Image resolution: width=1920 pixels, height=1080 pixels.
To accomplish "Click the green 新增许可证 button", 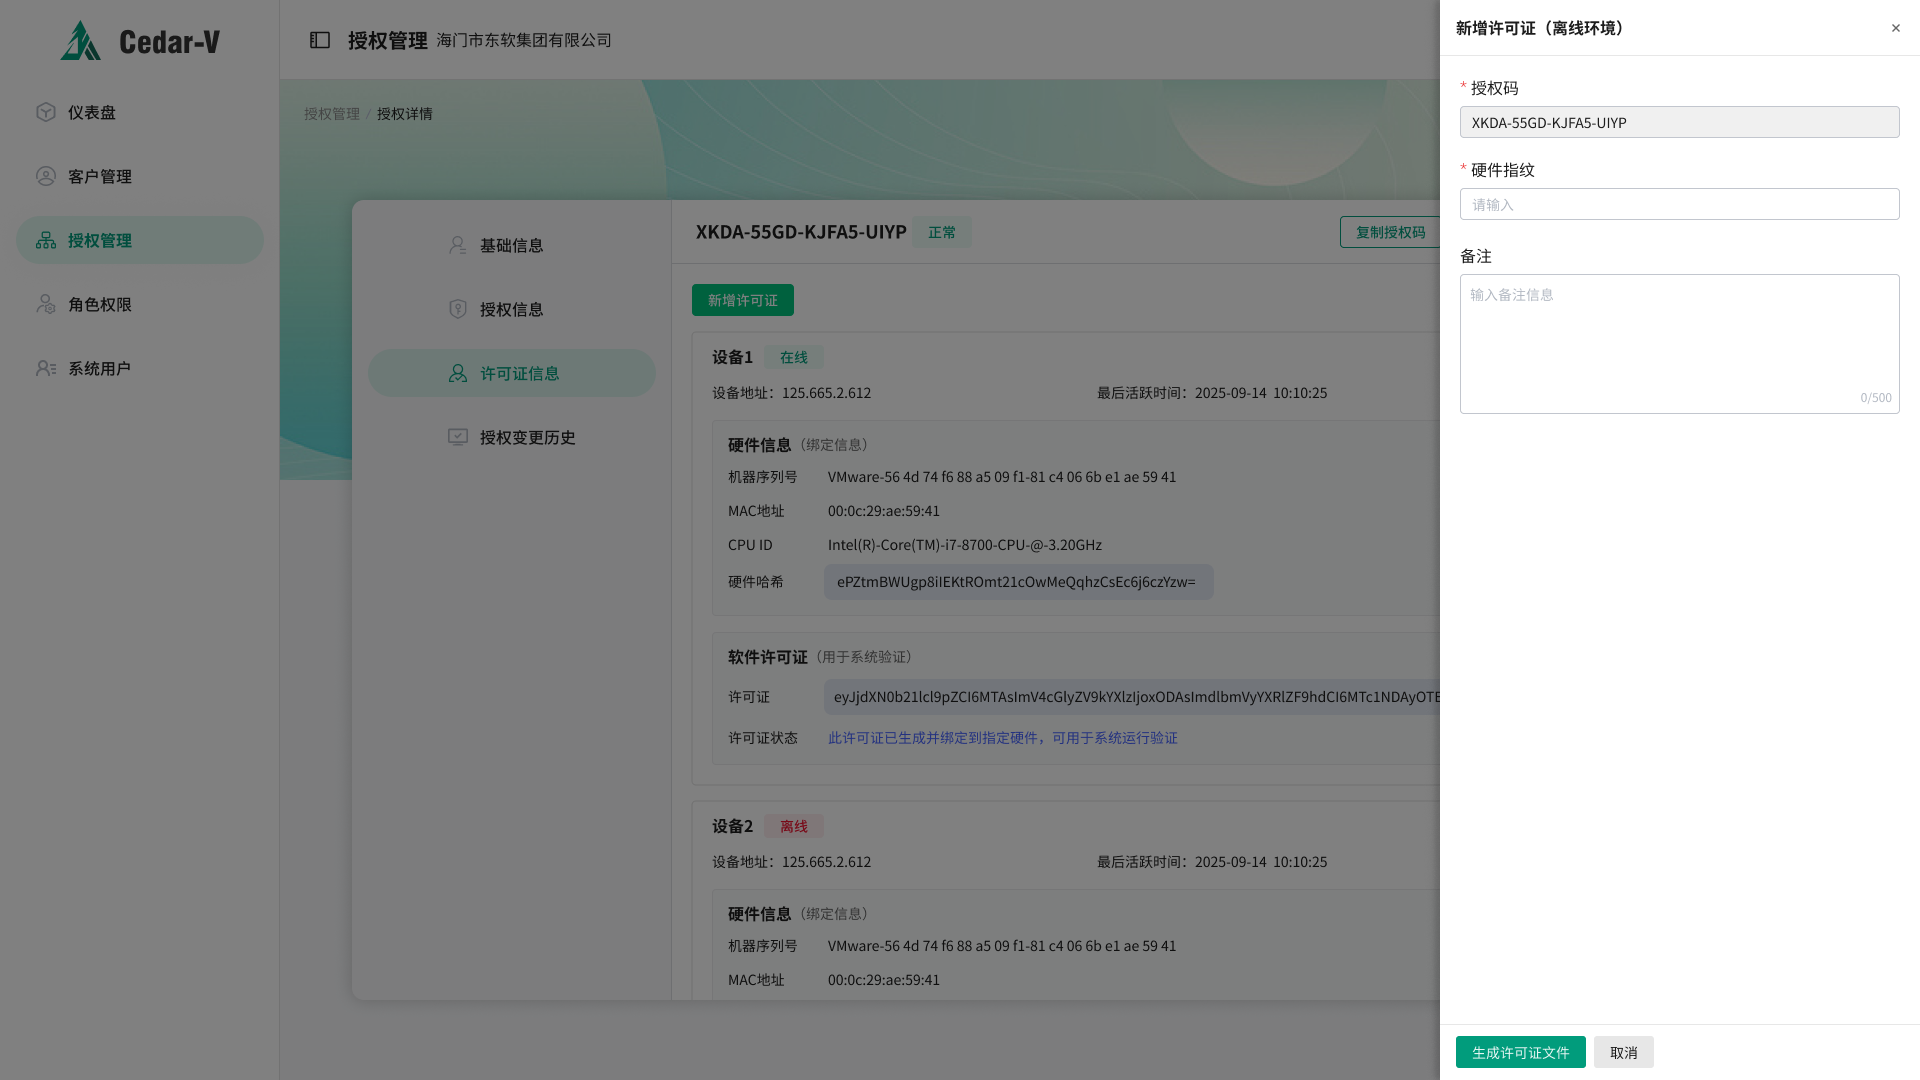I will pyautogui.click(x=742, y=300).
